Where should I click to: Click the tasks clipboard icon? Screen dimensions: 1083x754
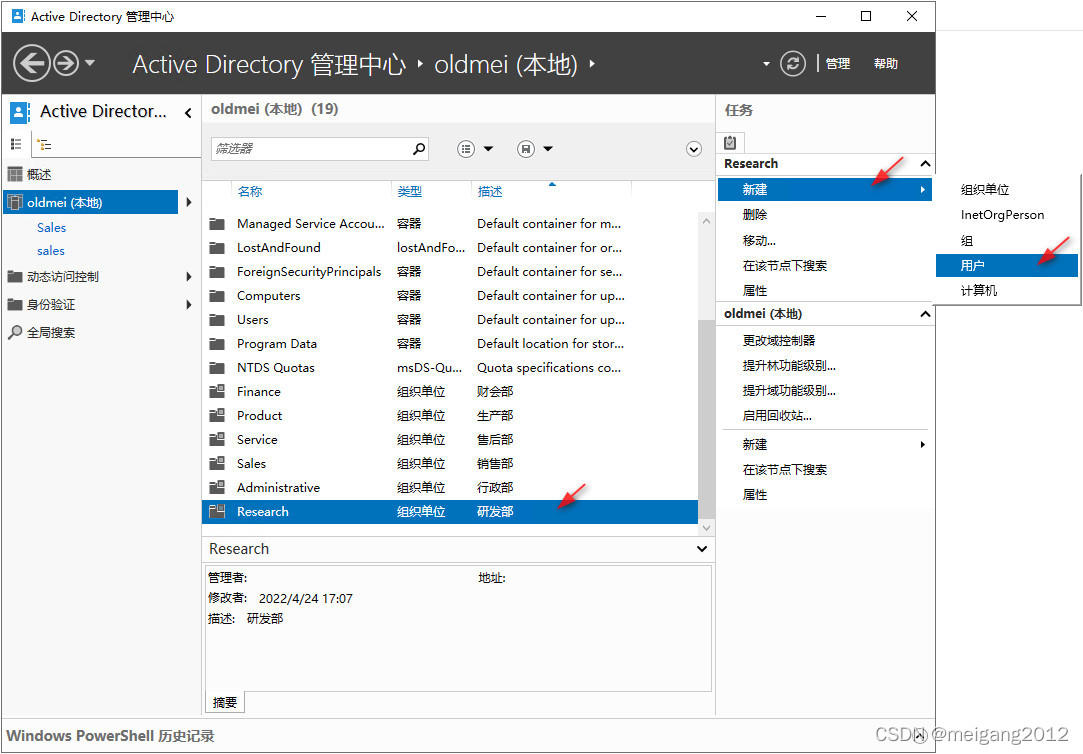pyautogui.click(x=730, y=143)
